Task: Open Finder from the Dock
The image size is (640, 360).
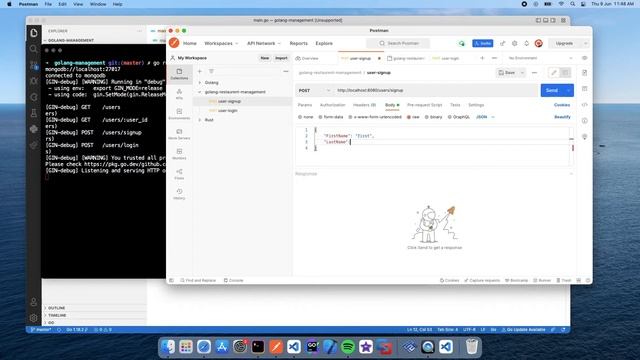Action: 168,347
